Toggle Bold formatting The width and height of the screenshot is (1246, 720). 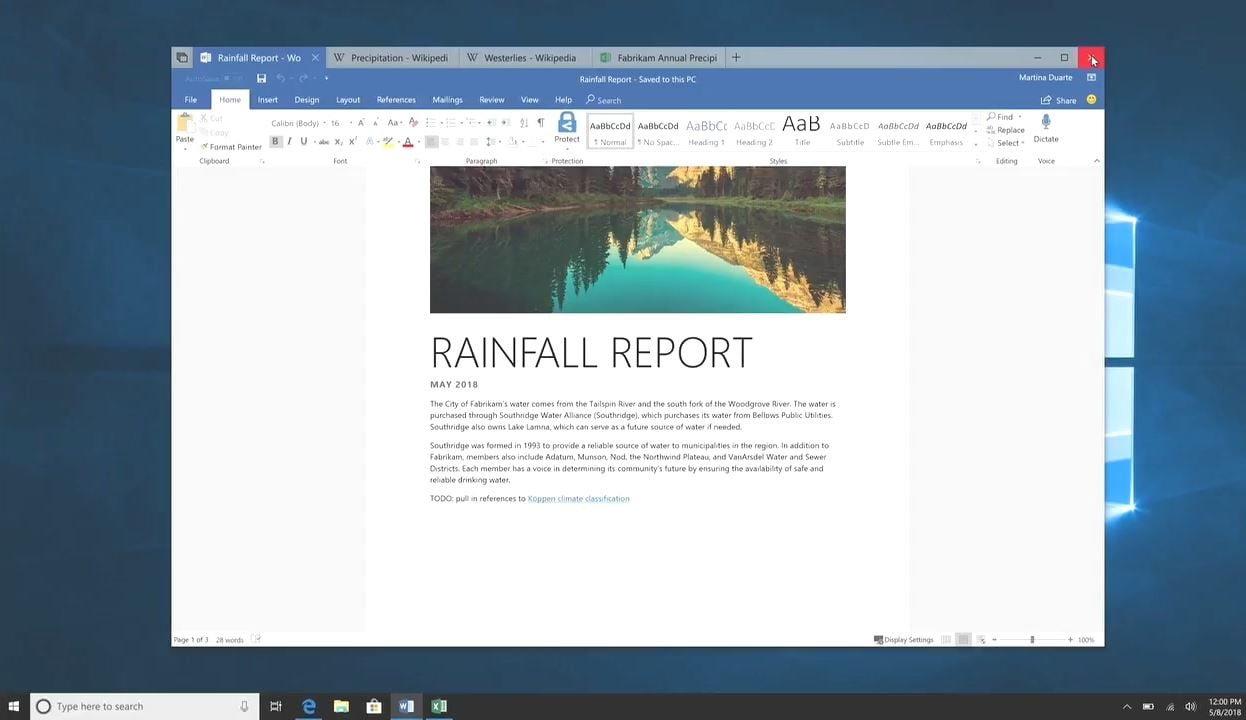coord(275,142)
